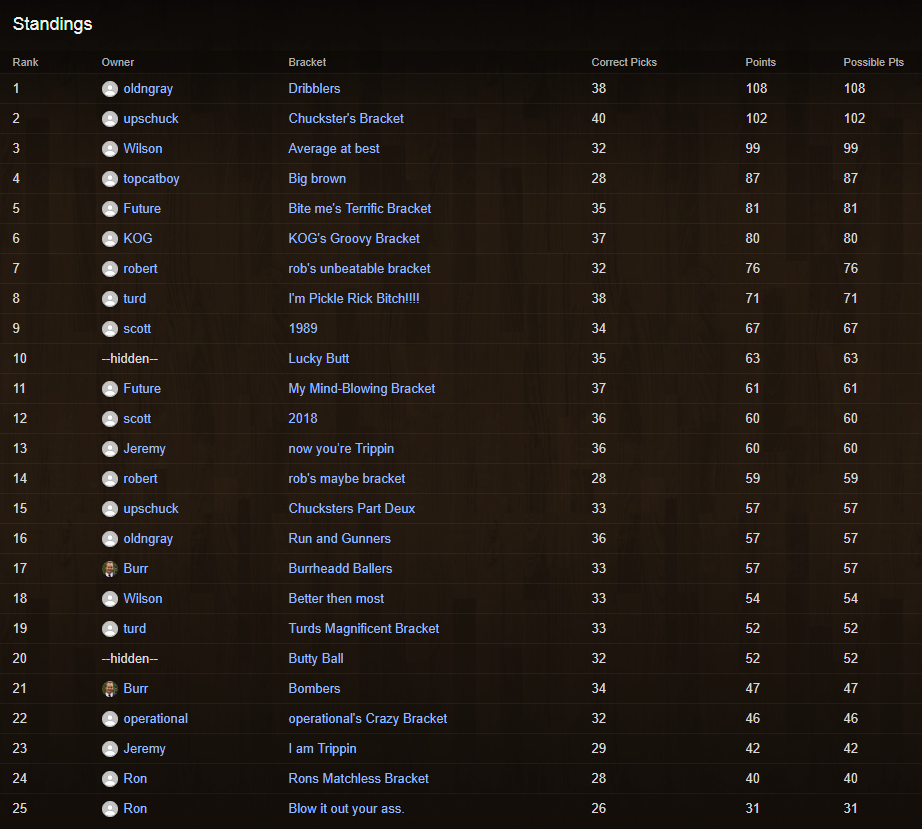Open My Mind-Blowing Bracket
922x829 pixels.
click(362, 388)
